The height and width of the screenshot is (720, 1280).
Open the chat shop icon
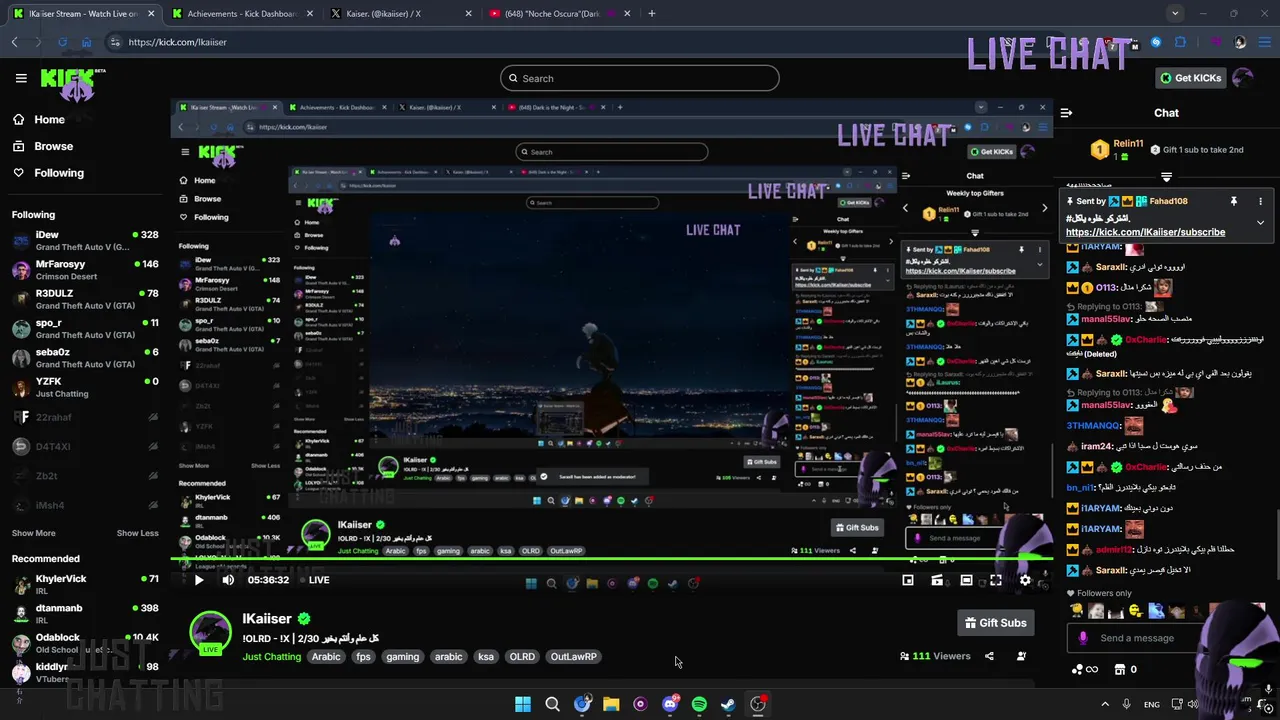1125,669
